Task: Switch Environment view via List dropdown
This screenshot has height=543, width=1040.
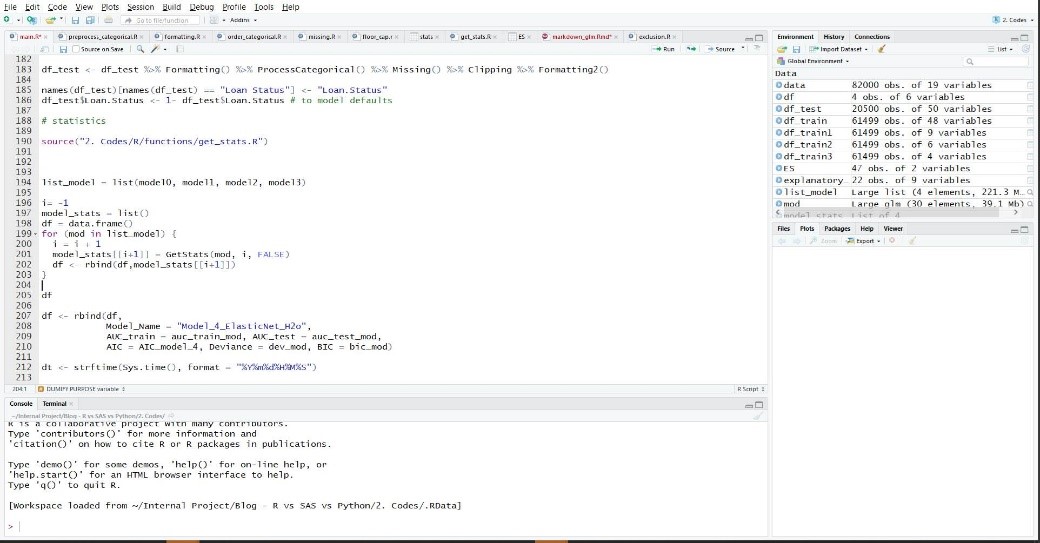Action: pos(1001,49)
